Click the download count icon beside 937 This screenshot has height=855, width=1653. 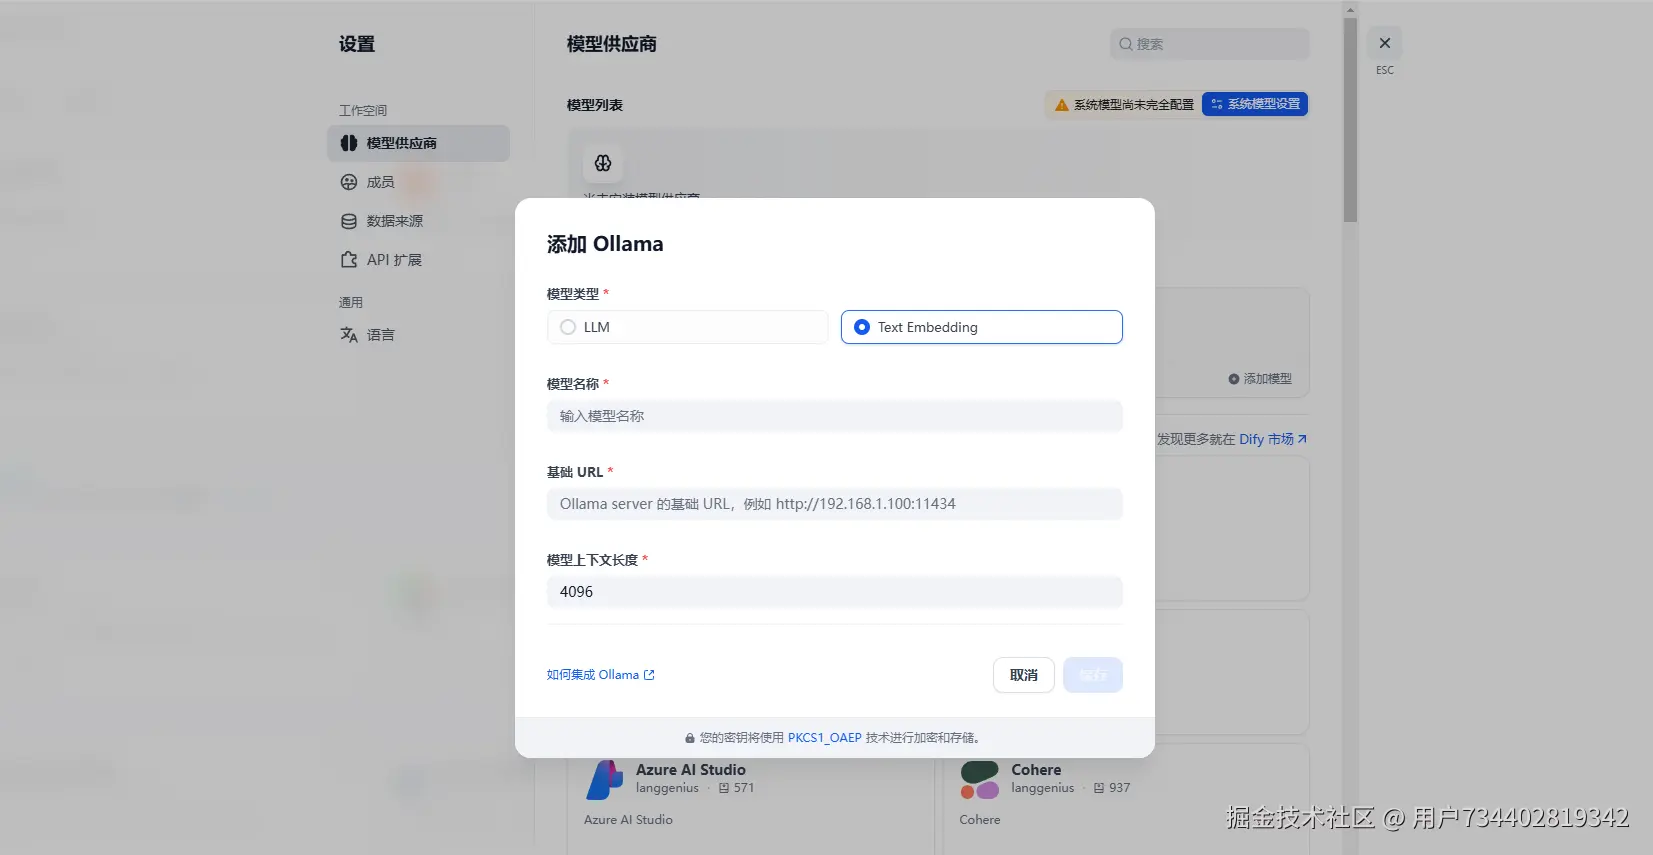1099,788
